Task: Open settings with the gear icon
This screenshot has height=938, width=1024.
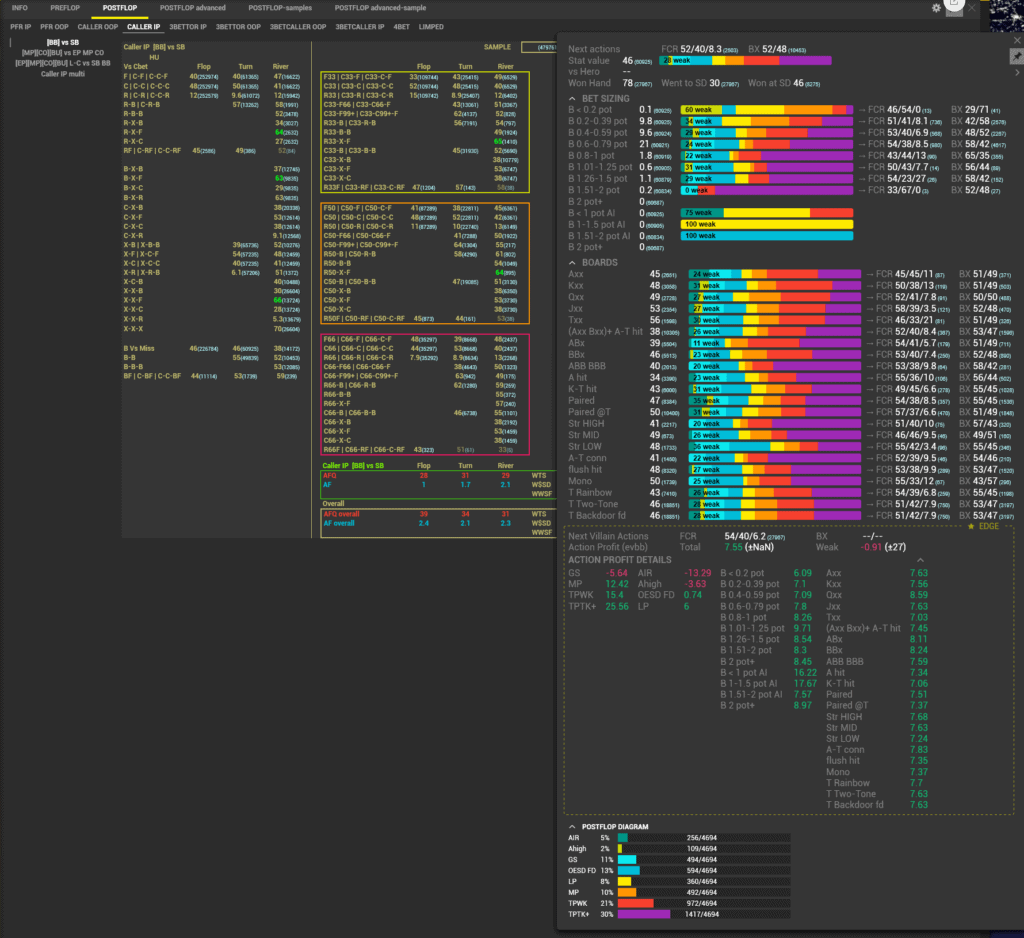Action: (936, 8)
